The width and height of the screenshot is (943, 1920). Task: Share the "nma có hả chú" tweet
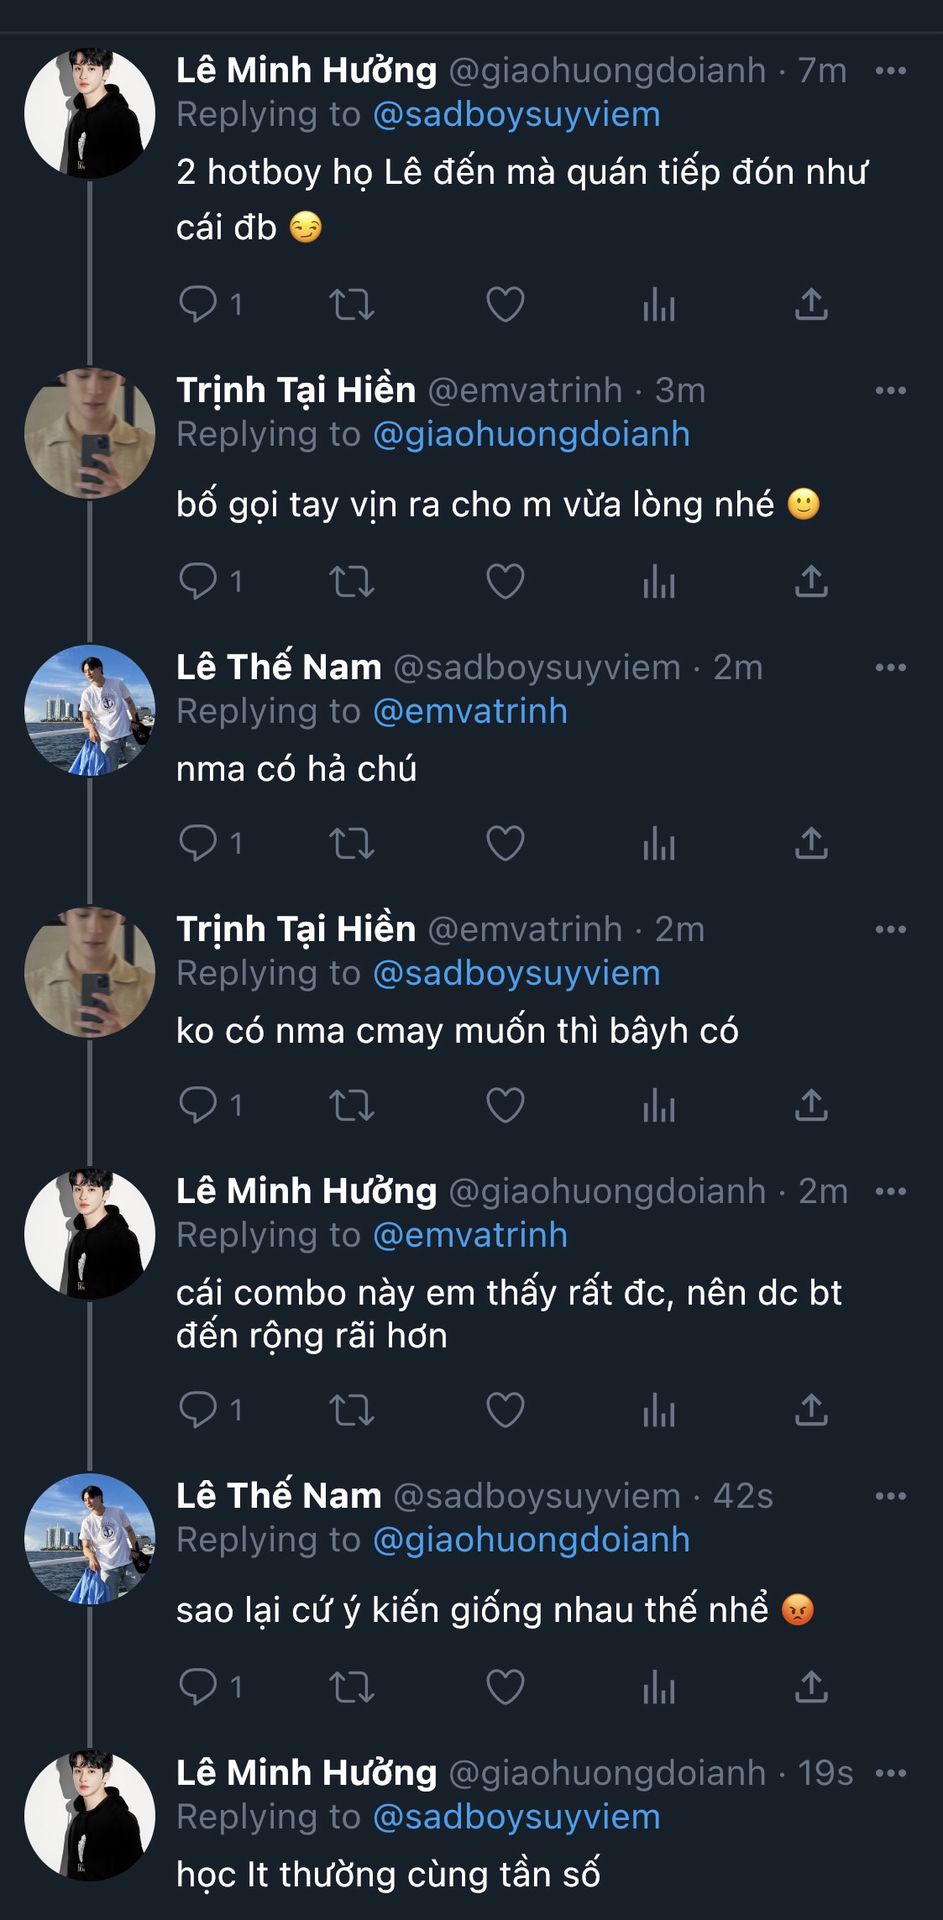pos(811,843)
